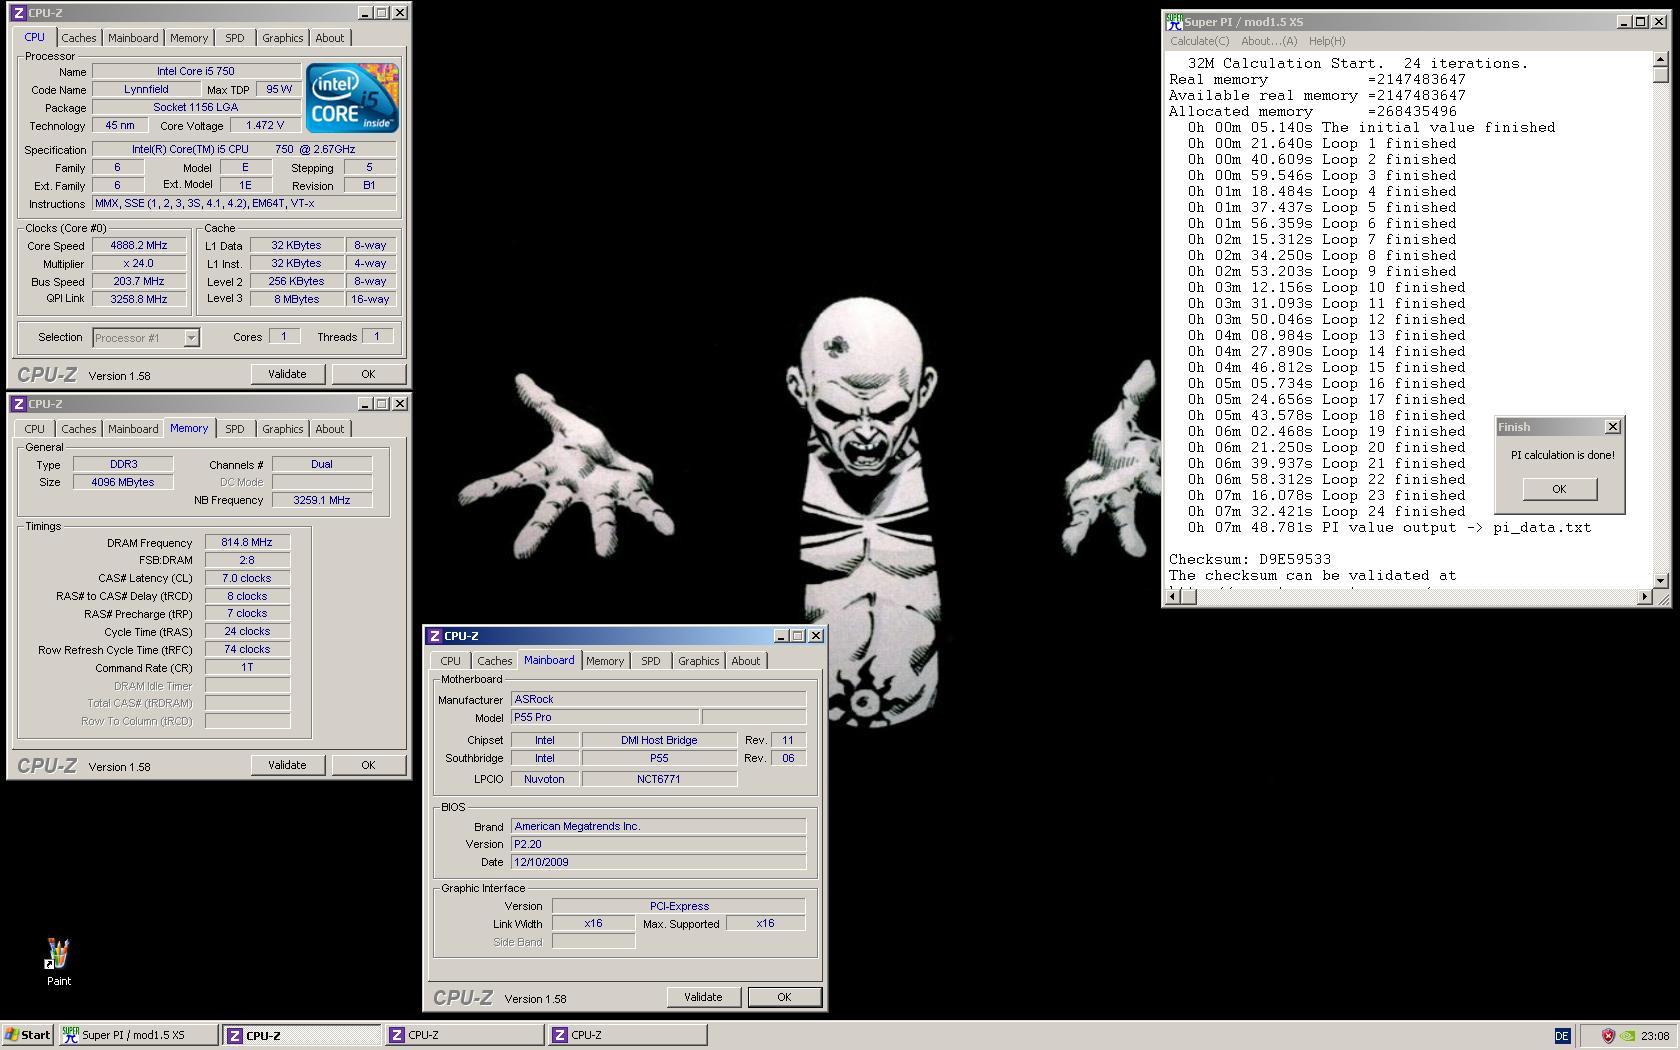The width and height of the screenshot is (1680, 1050).
Task: Click Validate in Mainboard window
Action: 703,997
